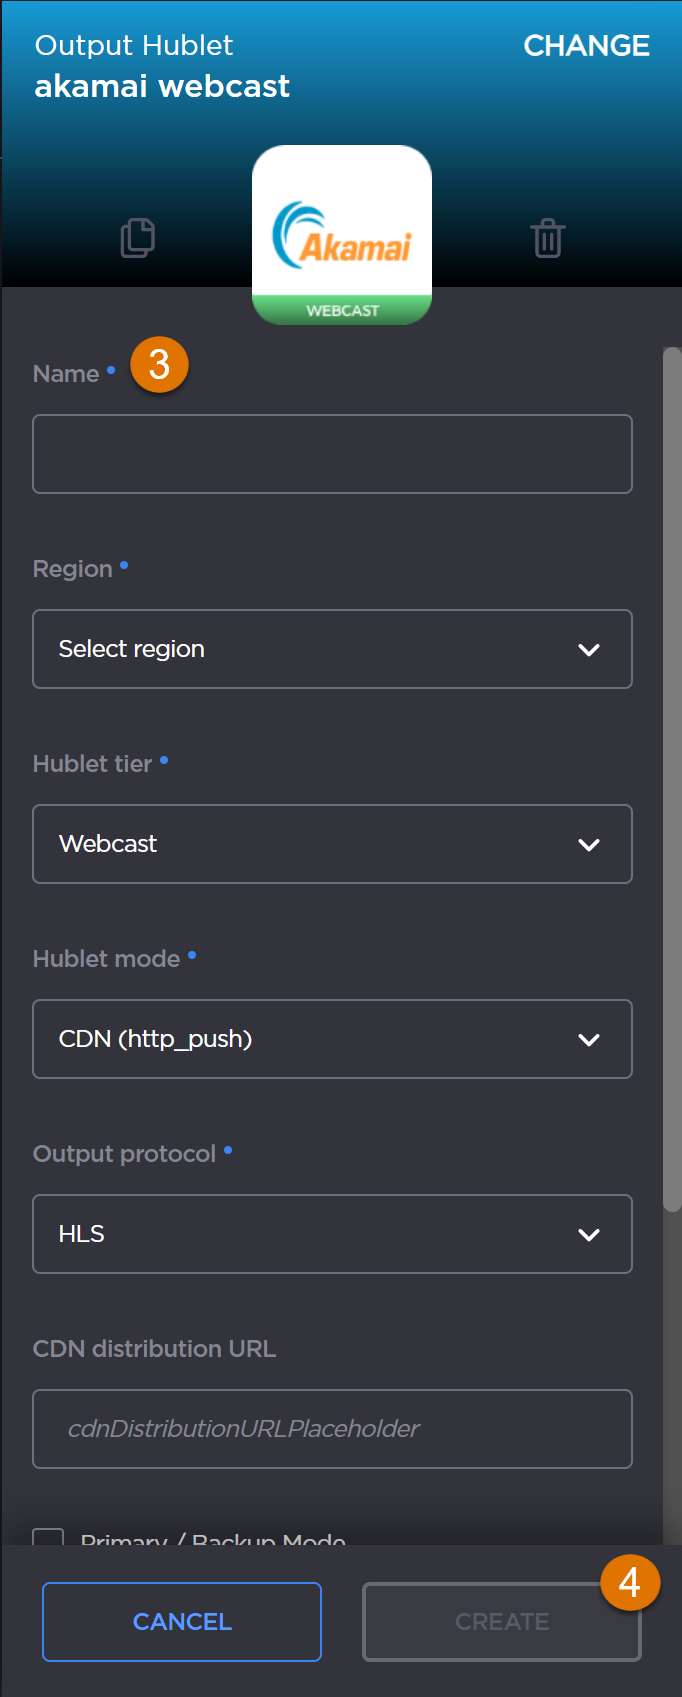
Task: Click the Name input field
Action: (332, 453)
